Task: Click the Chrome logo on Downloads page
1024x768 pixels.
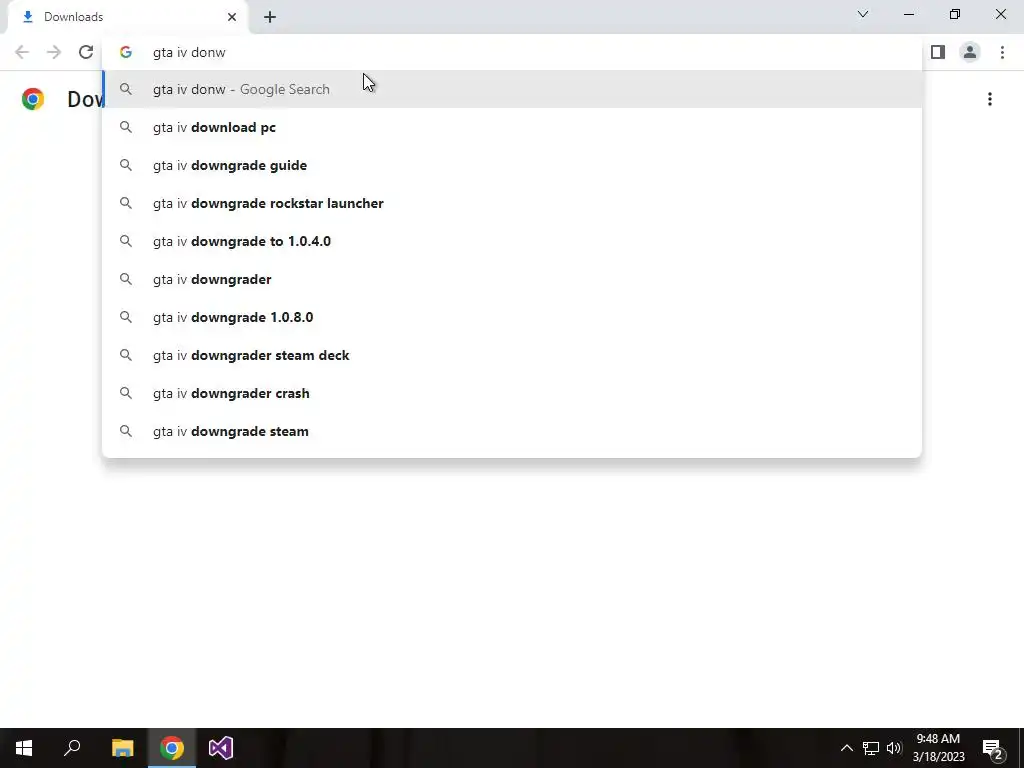Action: tap(33, 99)
